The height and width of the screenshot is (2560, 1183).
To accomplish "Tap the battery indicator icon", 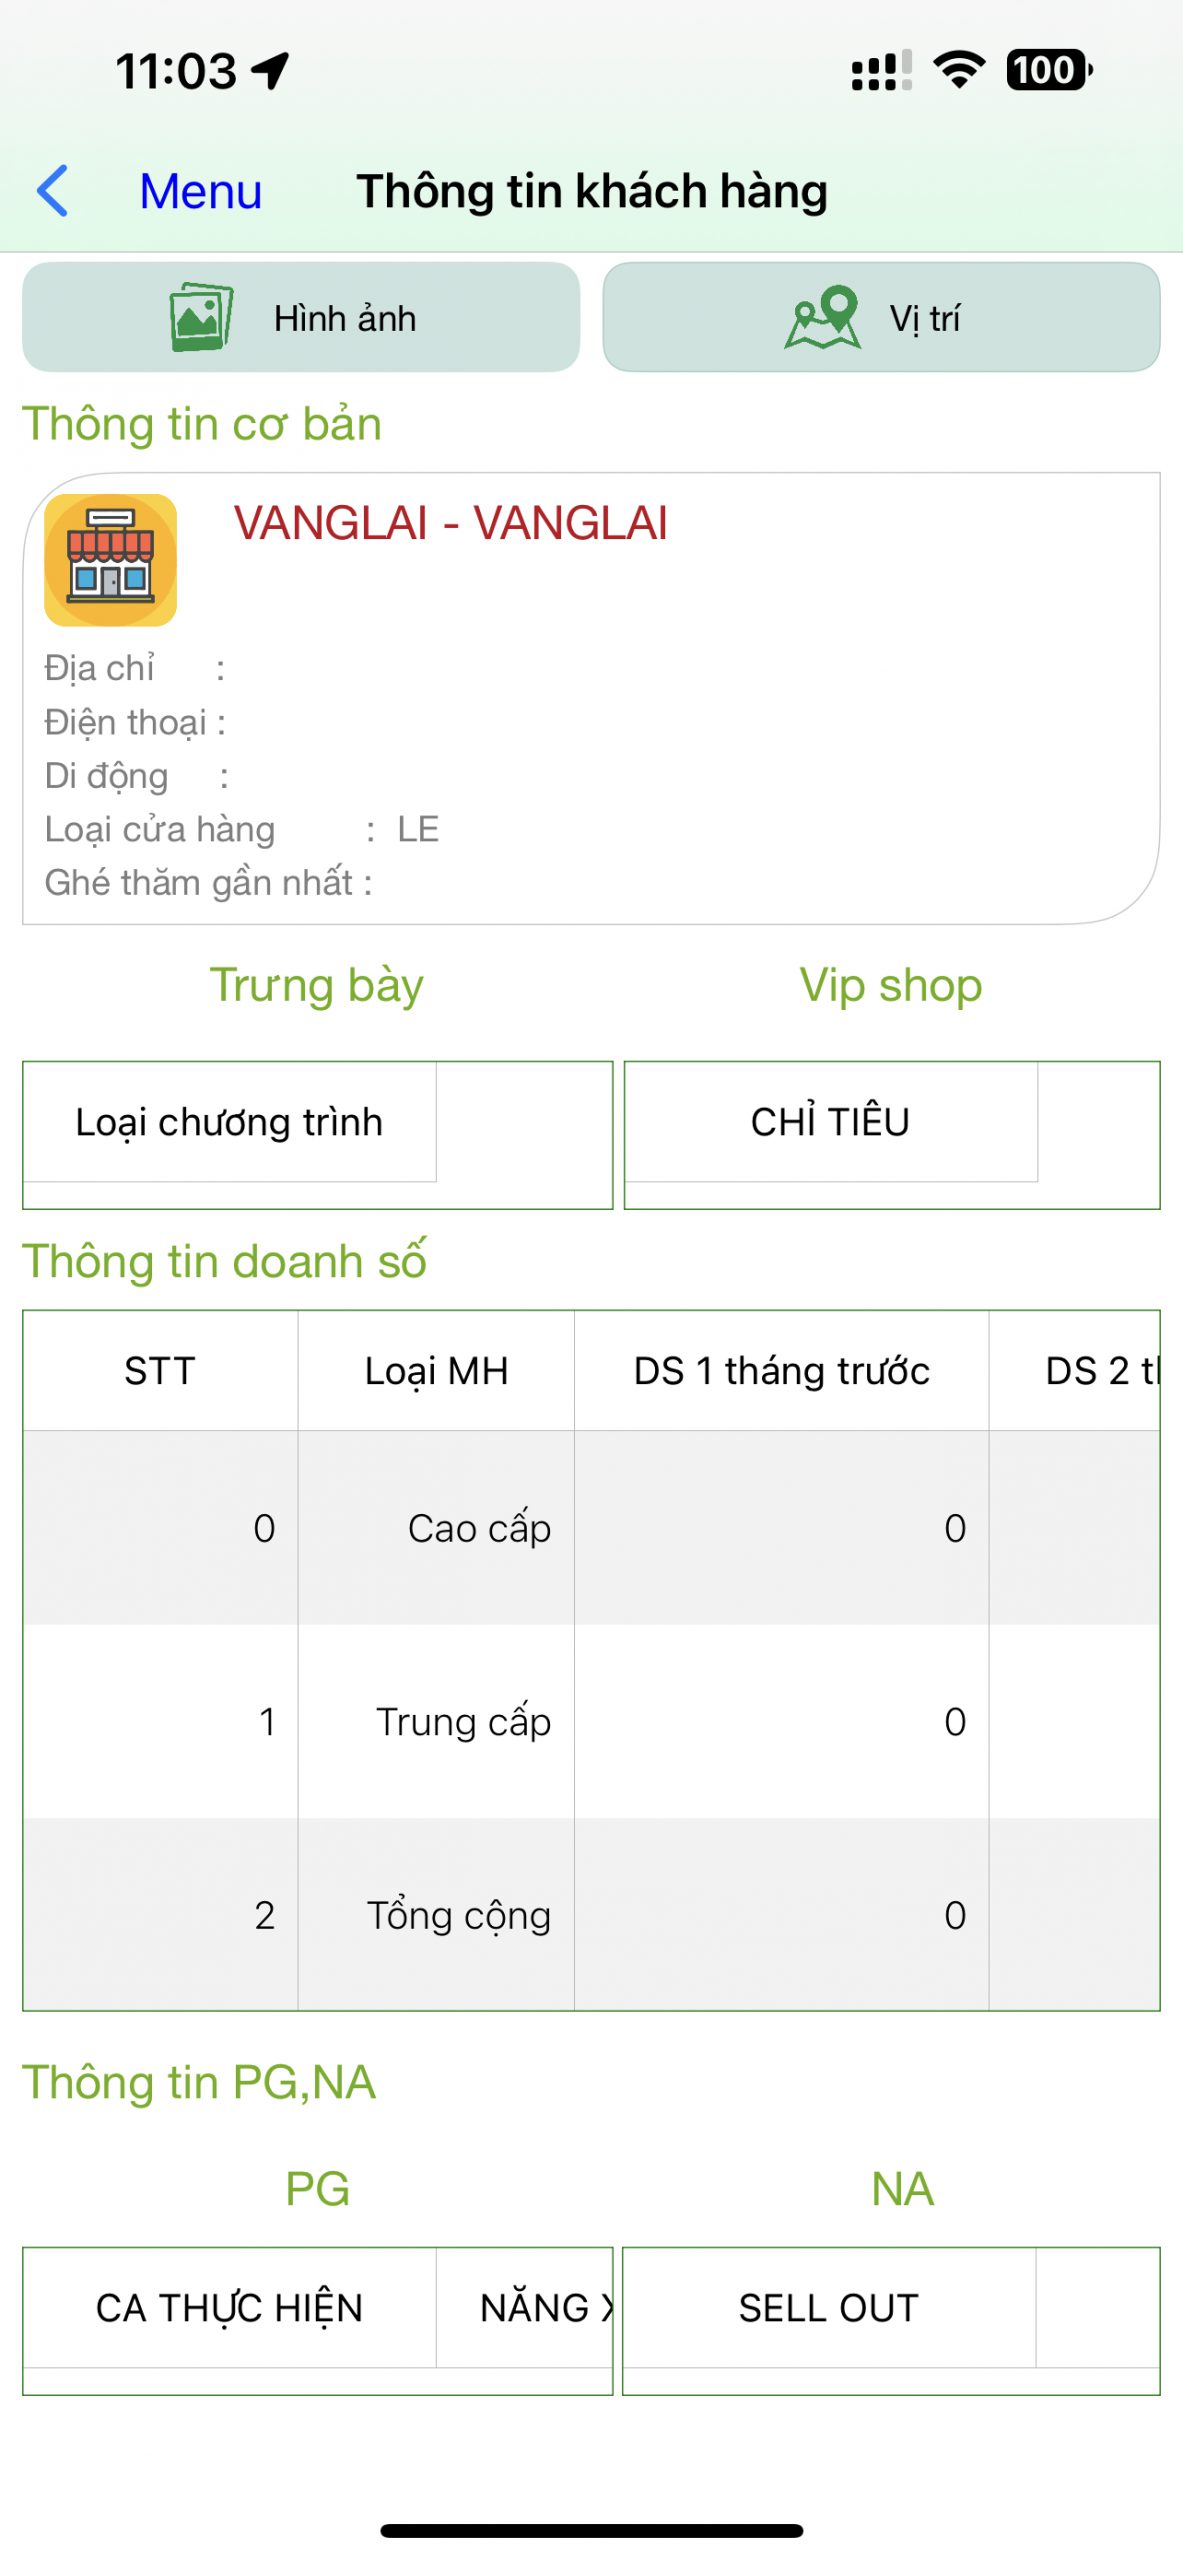I will tap(1048, 70).
